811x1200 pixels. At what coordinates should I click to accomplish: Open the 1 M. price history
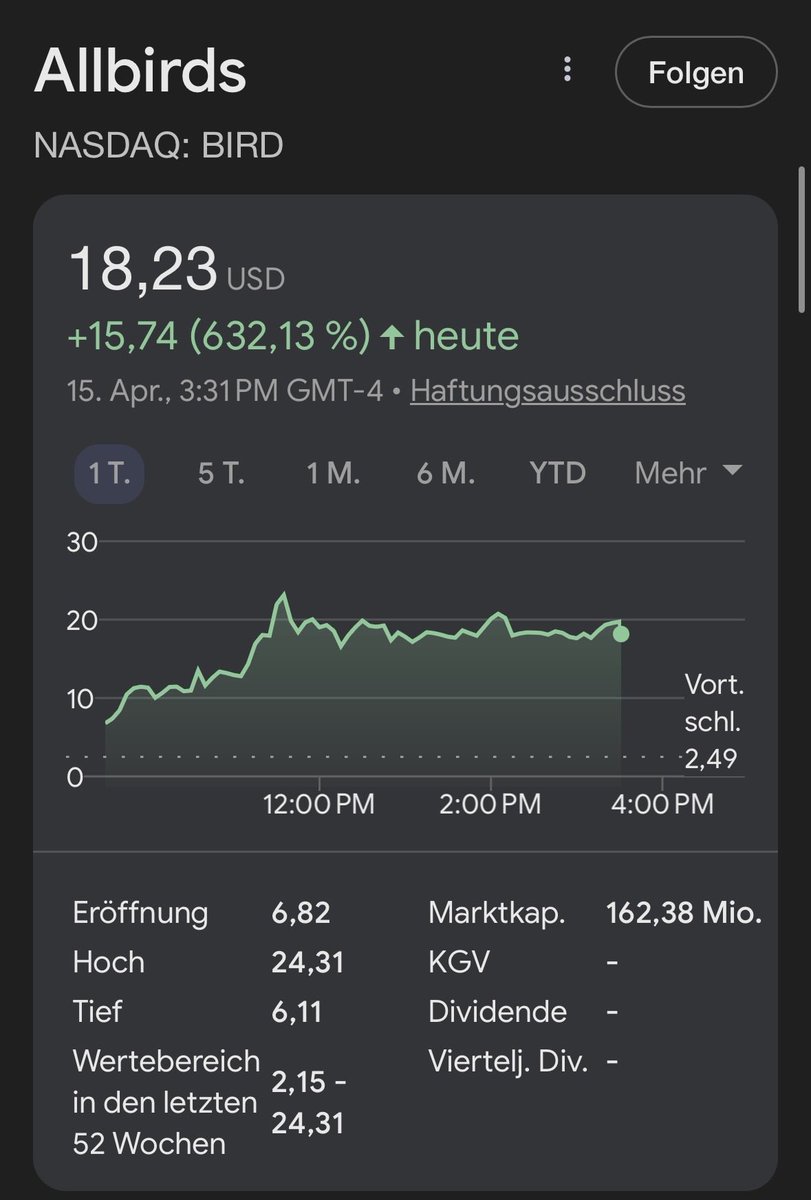pyautogui.click(x=332, y=473)
